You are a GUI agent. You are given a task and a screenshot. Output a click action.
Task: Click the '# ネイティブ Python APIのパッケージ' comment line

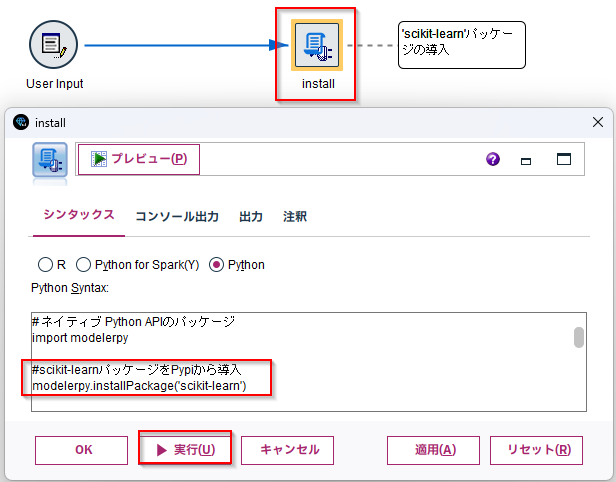tap(133, 321)
